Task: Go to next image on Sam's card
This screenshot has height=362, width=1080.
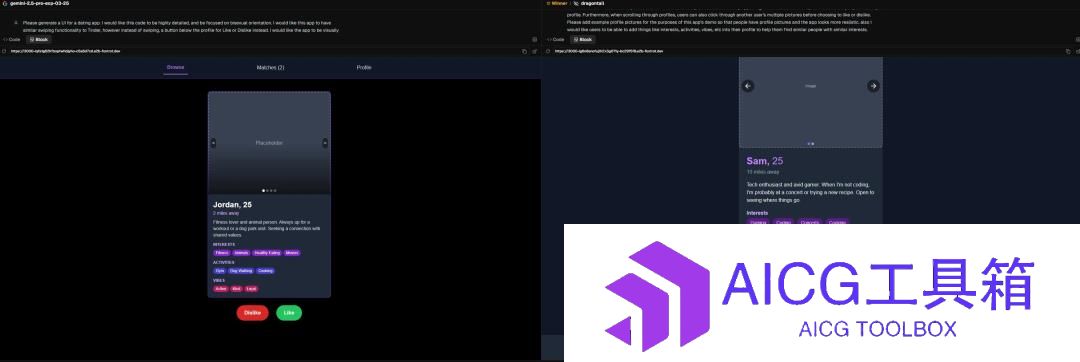Action: [873, 86]
